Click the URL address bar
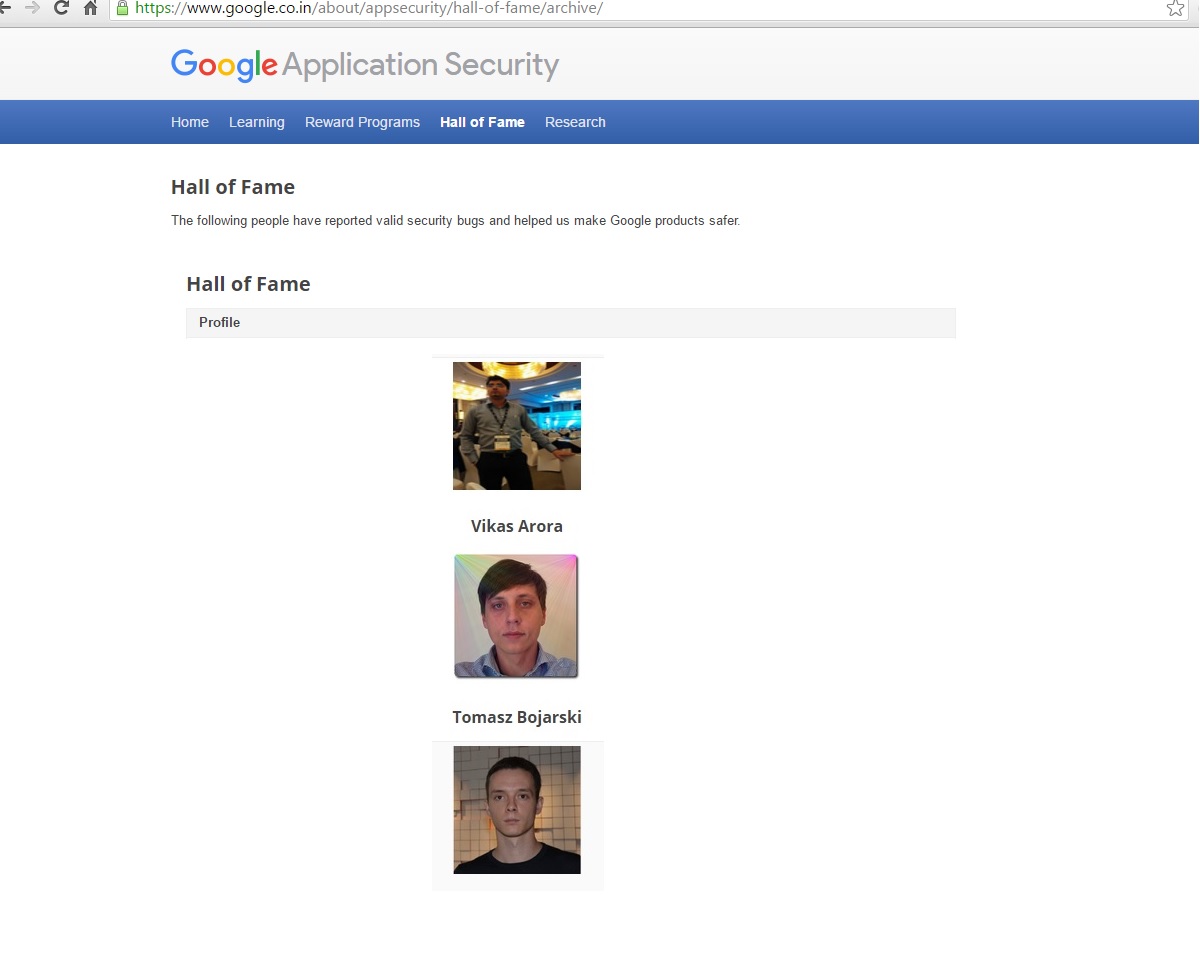 (640, 8)
